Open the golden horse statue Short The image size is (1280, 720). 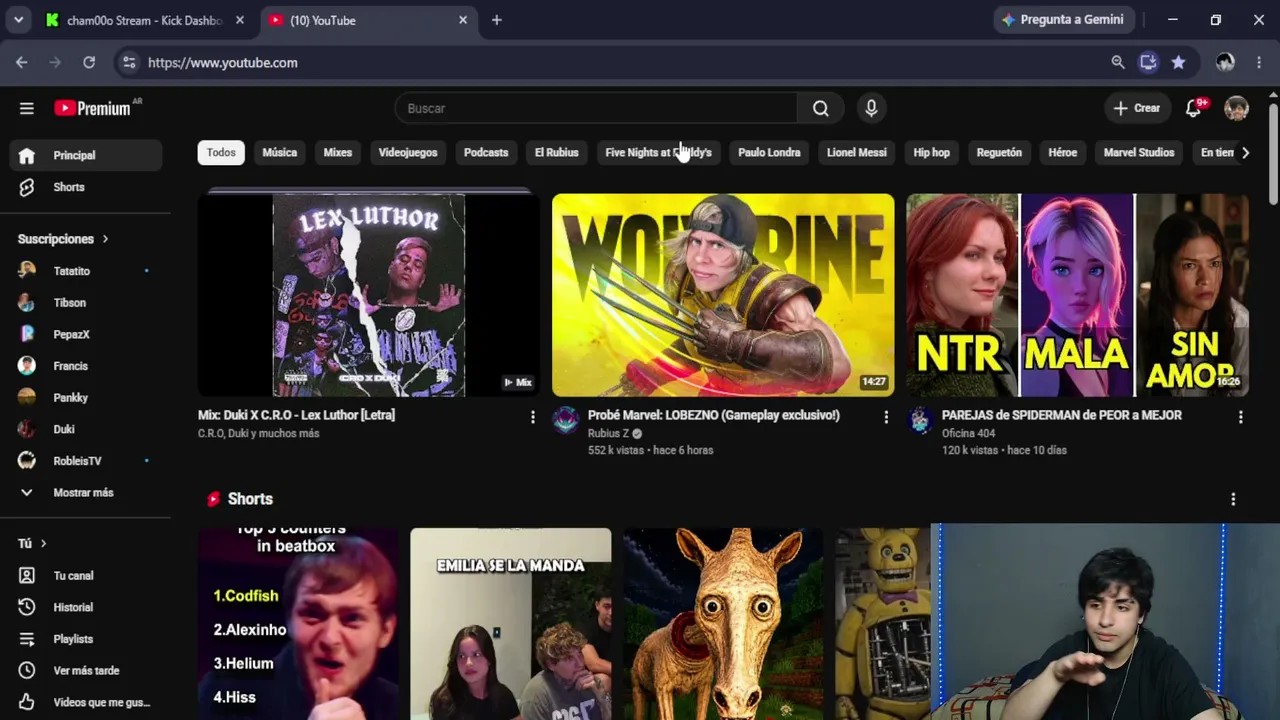click(723, 624)
